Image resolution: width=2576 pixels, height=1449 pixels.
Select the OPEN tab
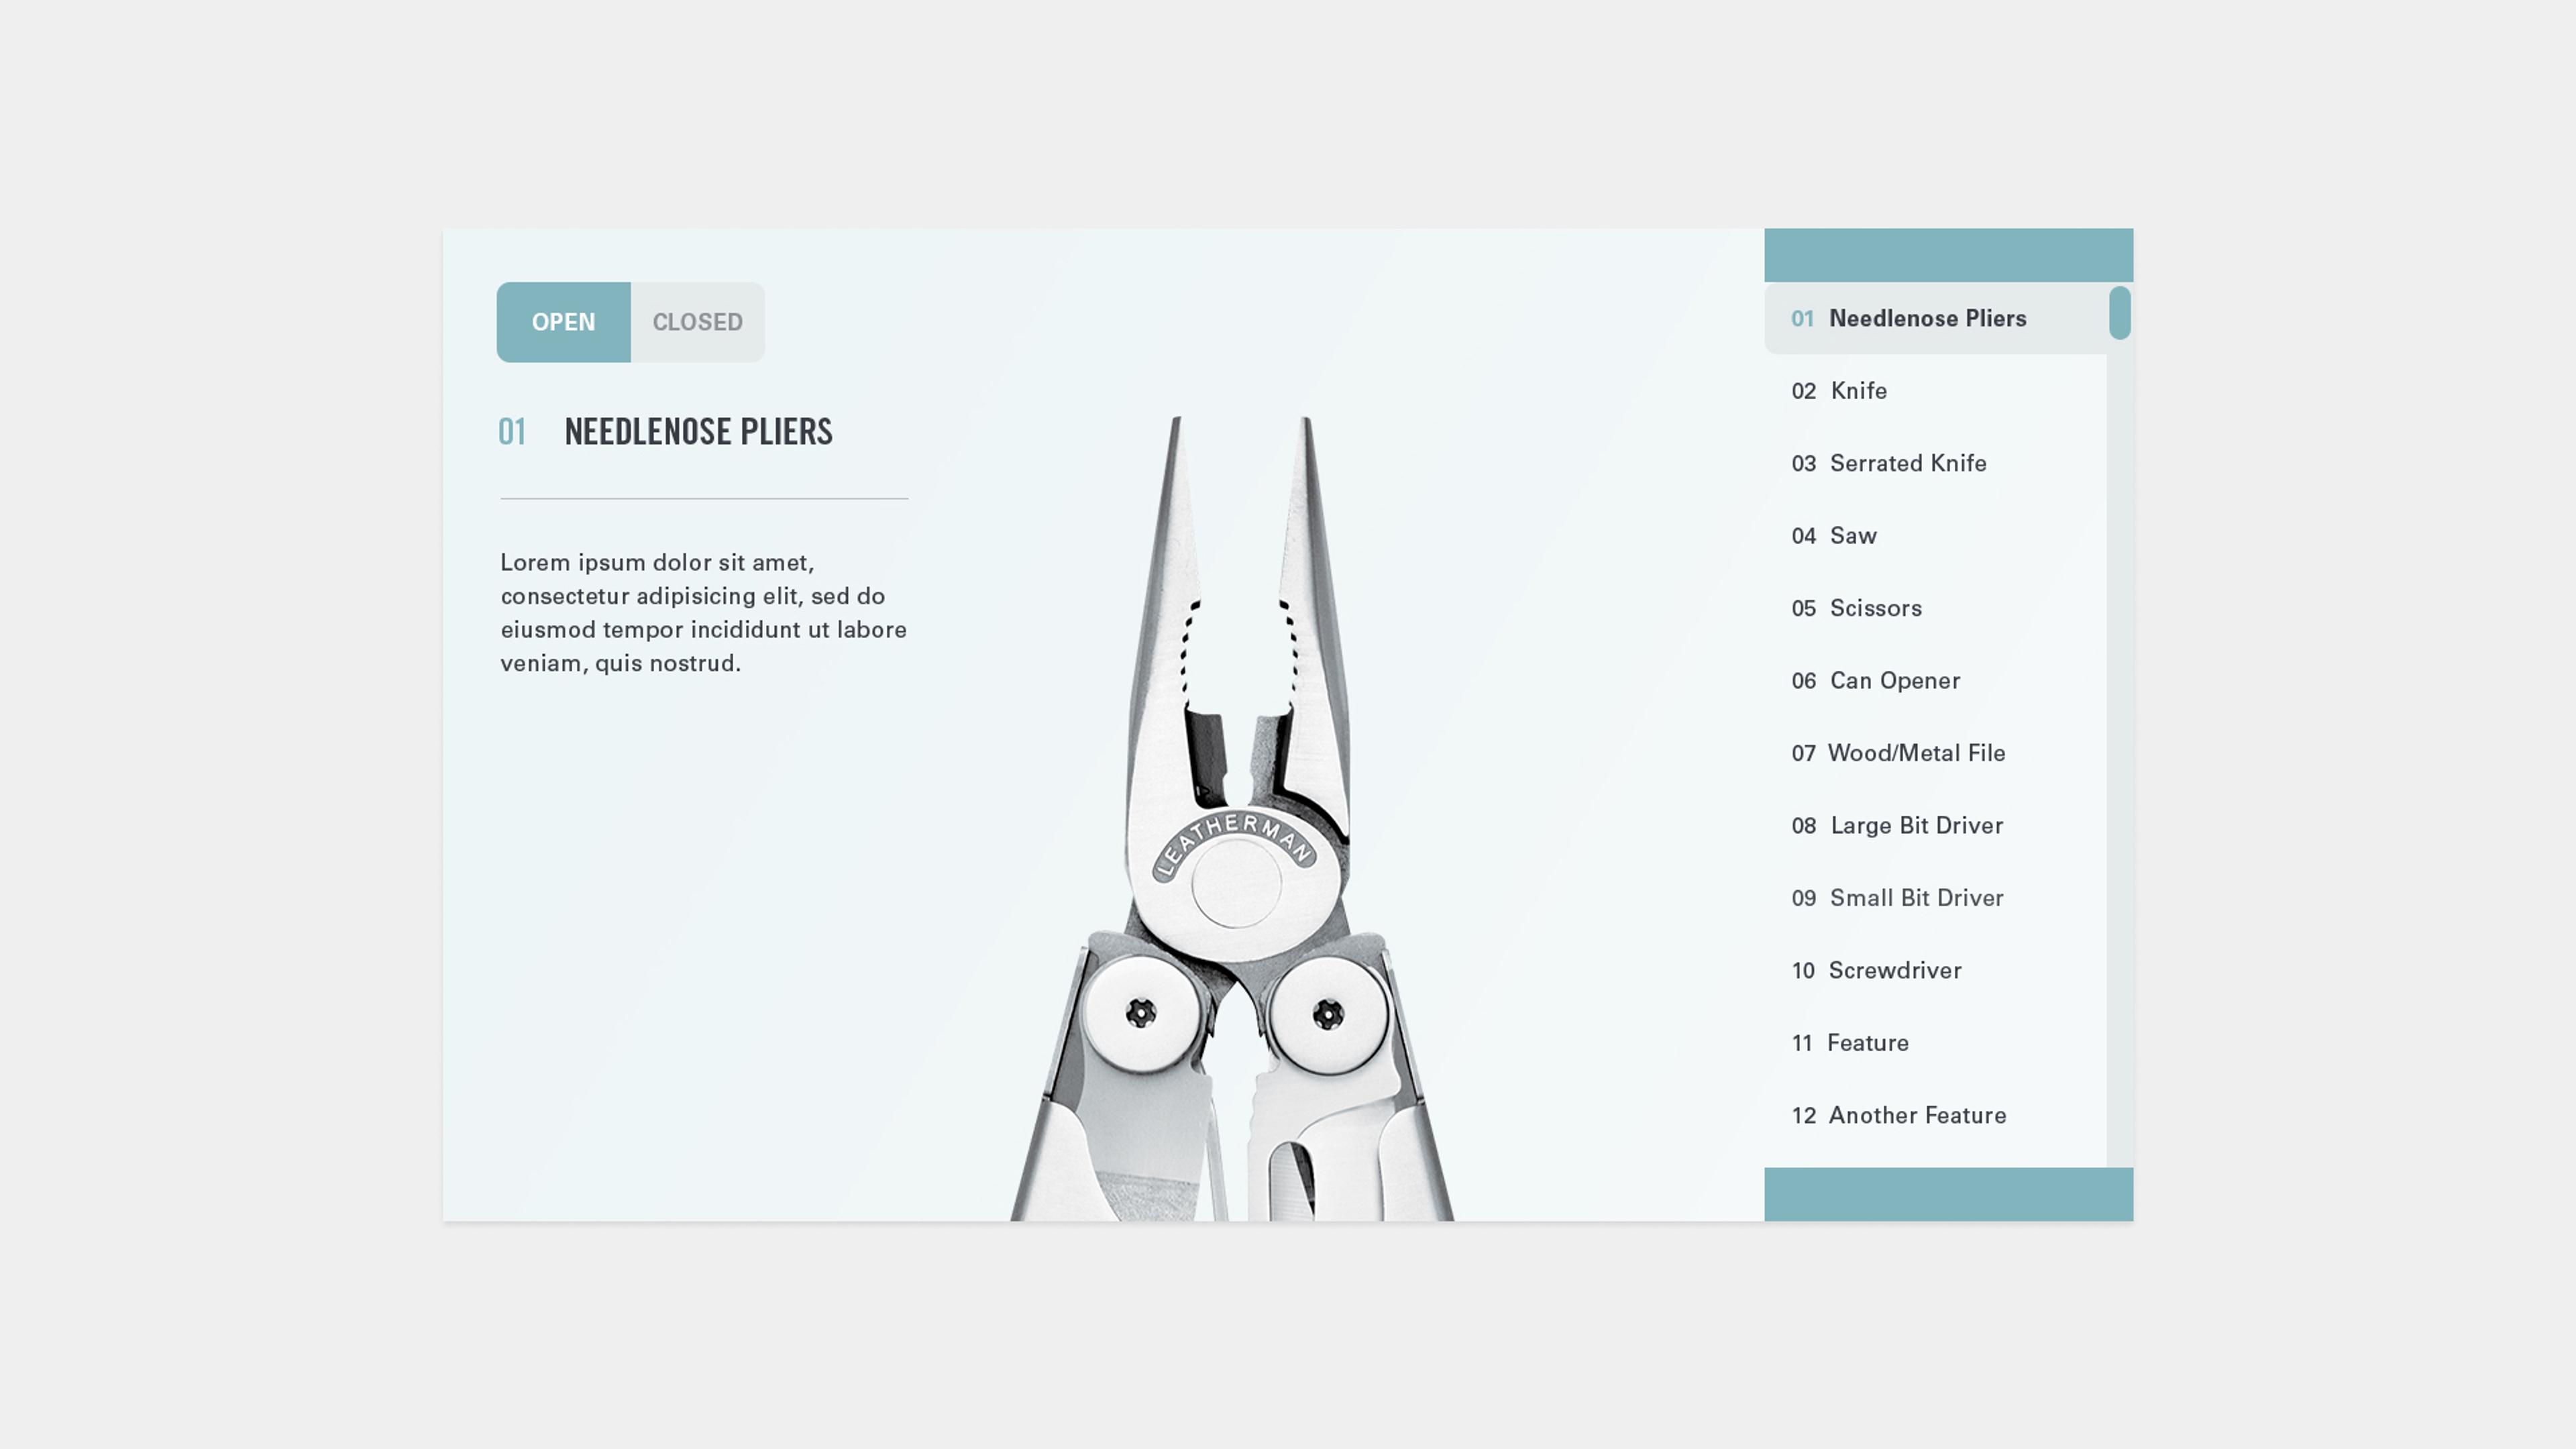tap(563, 320)
